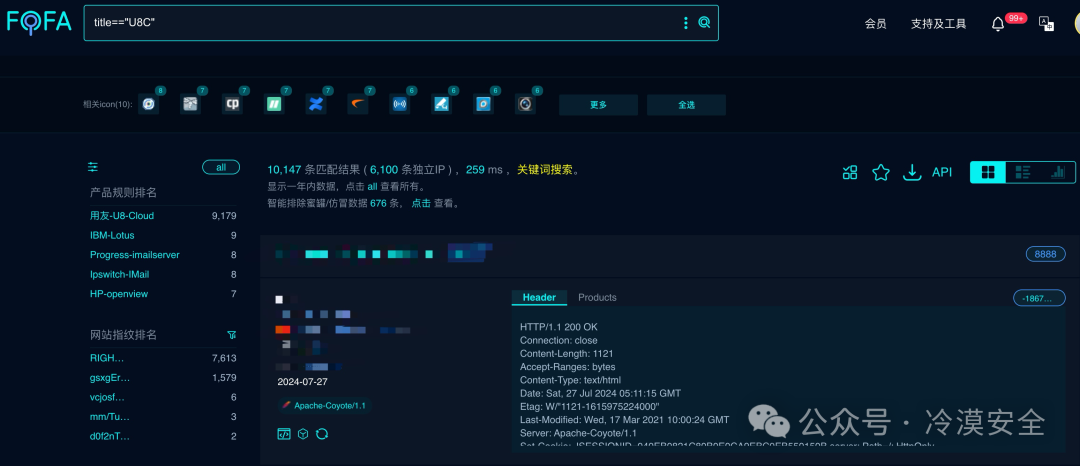Screen dimensions: 1080x466
Task: Switch to the Products tab
Action: click(x=597, y=297)
